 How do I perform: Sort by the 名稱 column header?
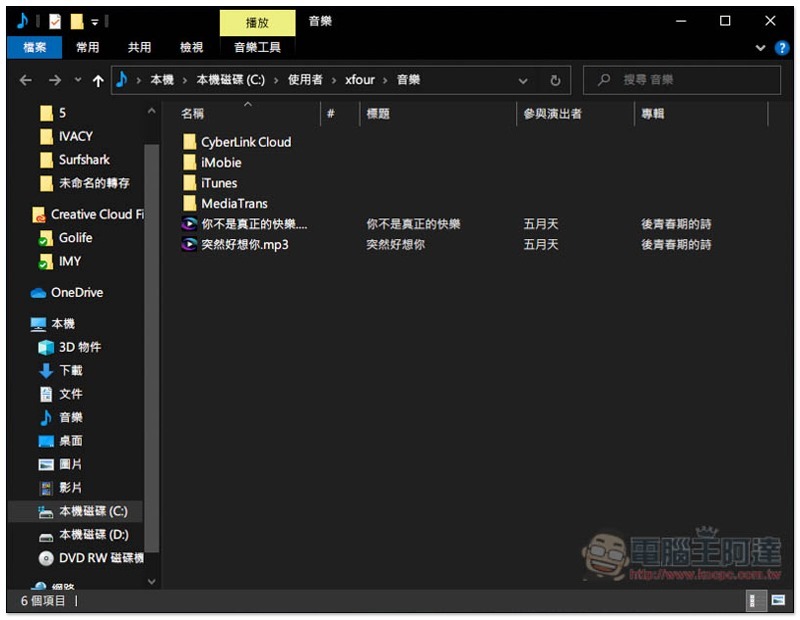[192, 114]
